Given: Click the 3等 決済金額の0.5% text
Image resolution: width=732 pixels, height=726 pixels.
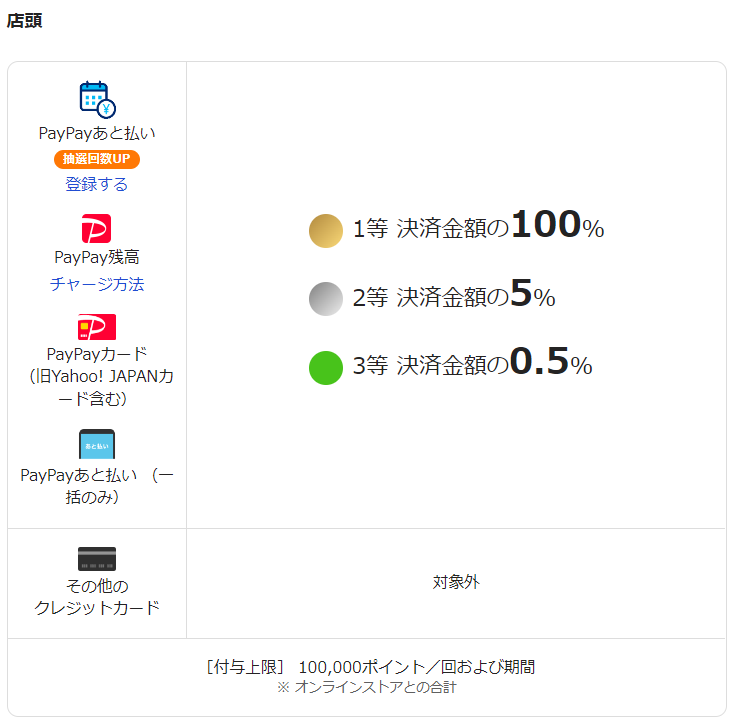Looking at the screenshot, I should tap(472, 363).
